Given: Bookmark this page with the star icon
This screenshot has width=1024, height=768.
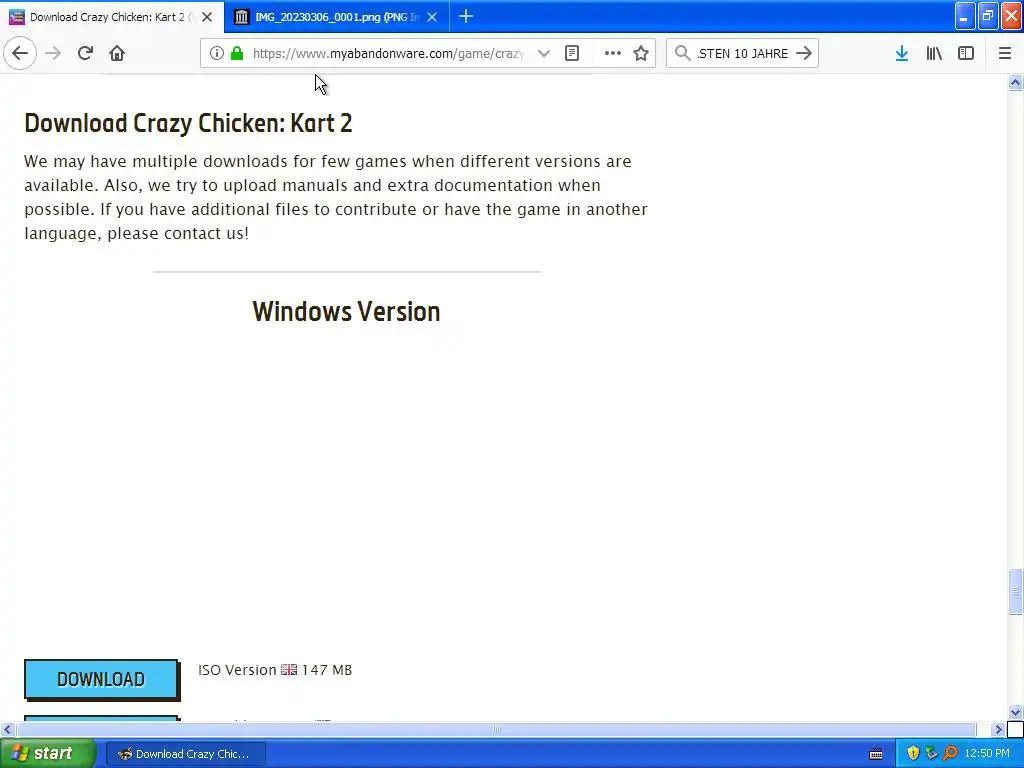Looking at the screenshot, I should [641, 53].
